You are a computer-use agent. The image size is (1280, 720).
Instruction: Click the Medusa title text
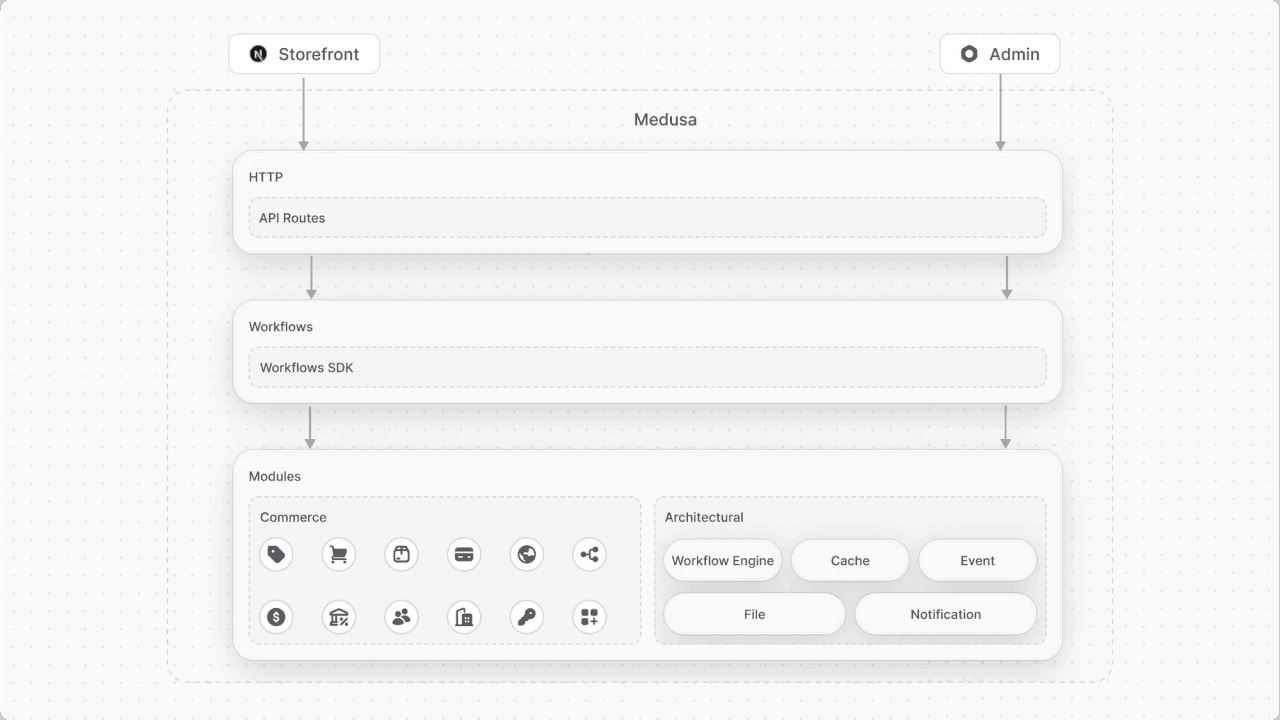tap(665, 120)
